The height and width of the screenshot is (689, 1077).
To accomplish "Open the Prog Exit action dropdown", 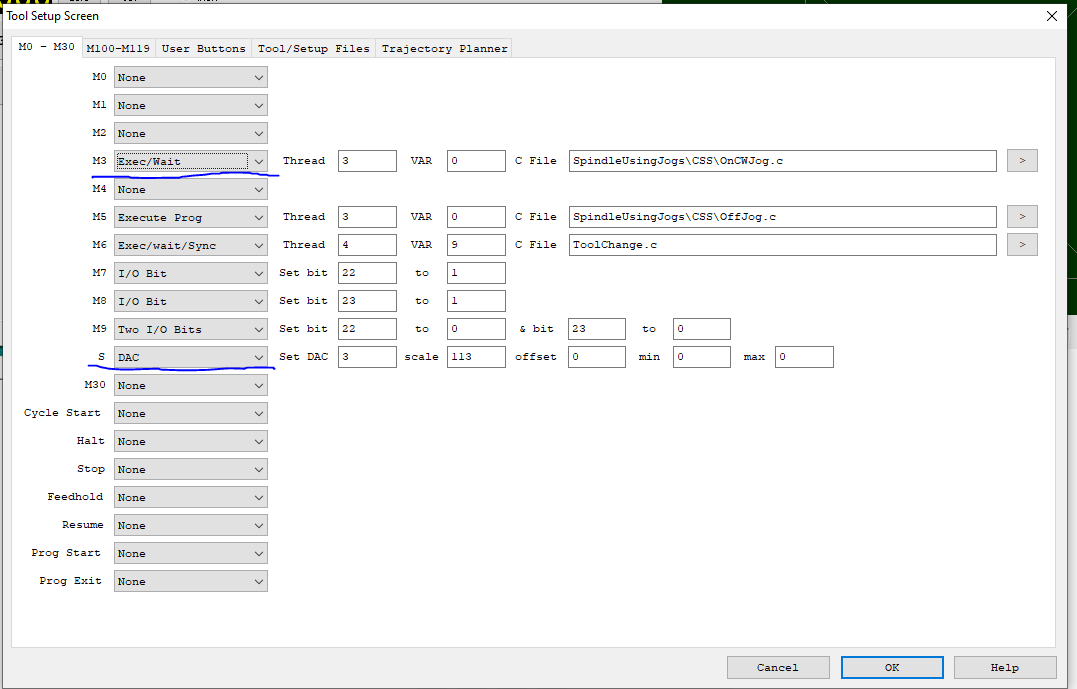I will 190,581.
